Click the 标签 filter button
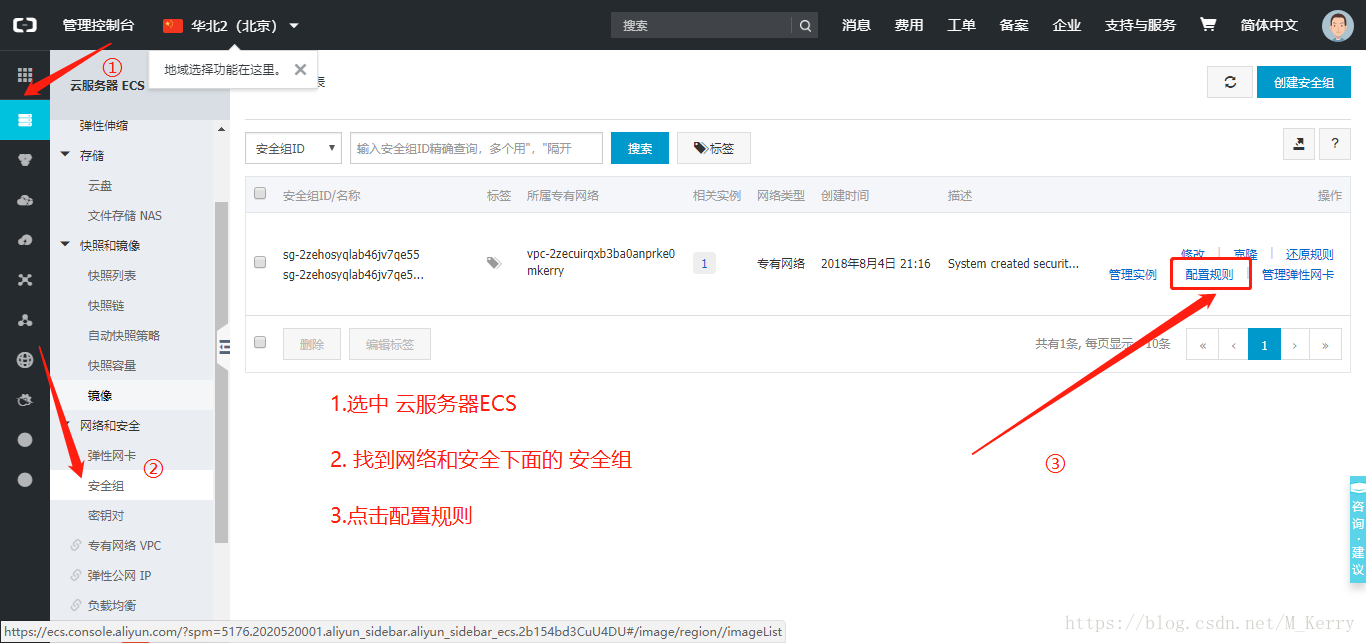The width and height of the screenshot is (1366, 643). coord(714,148)
